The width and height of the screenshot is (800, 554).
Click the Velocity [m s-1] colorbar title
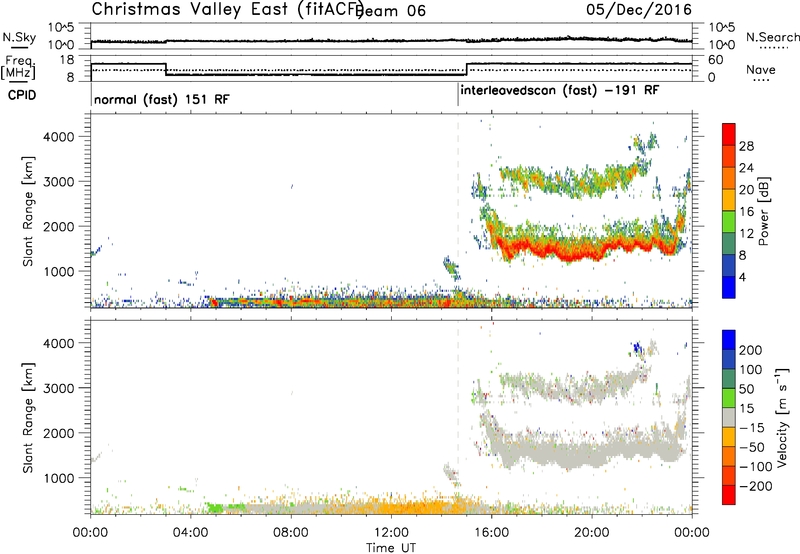click(782, 417)
